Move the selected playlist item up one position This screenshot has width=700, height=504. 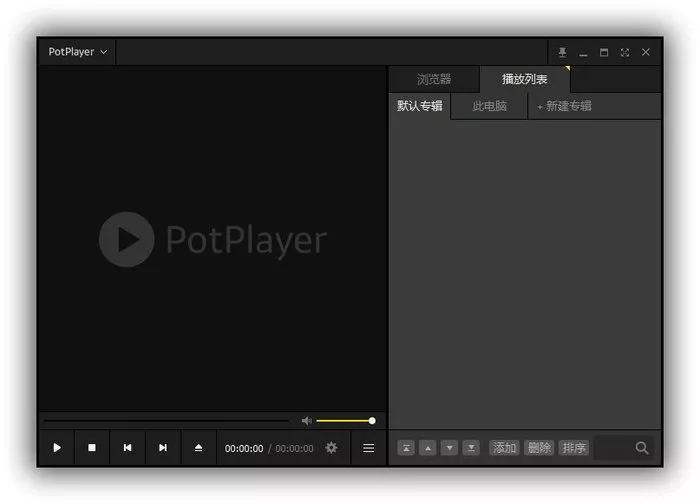pos(428,448)
